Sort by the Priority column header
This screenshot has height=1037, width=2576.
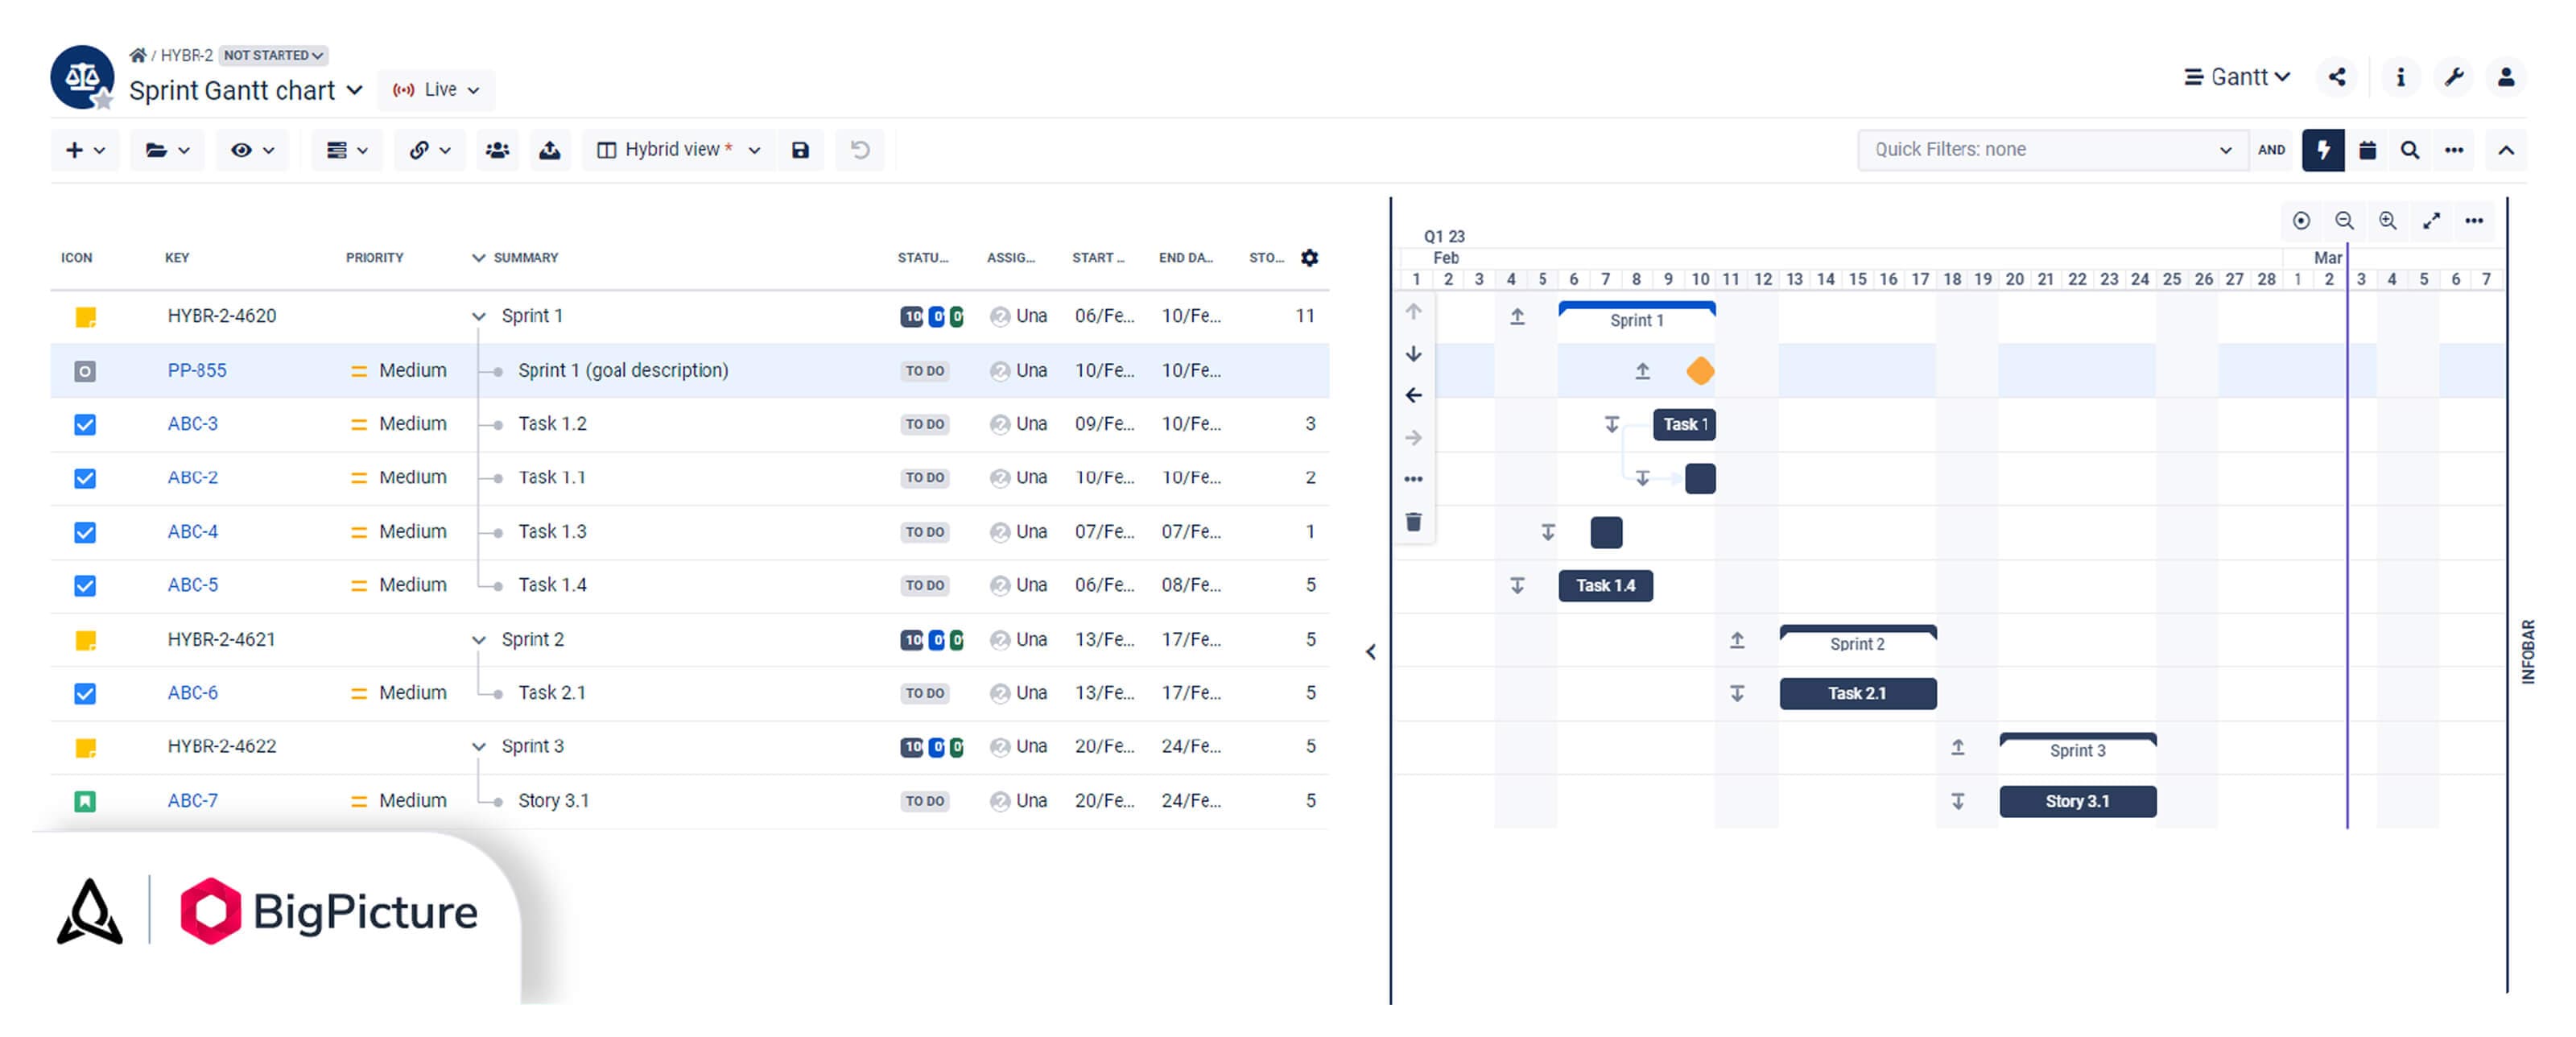[375, 258]
